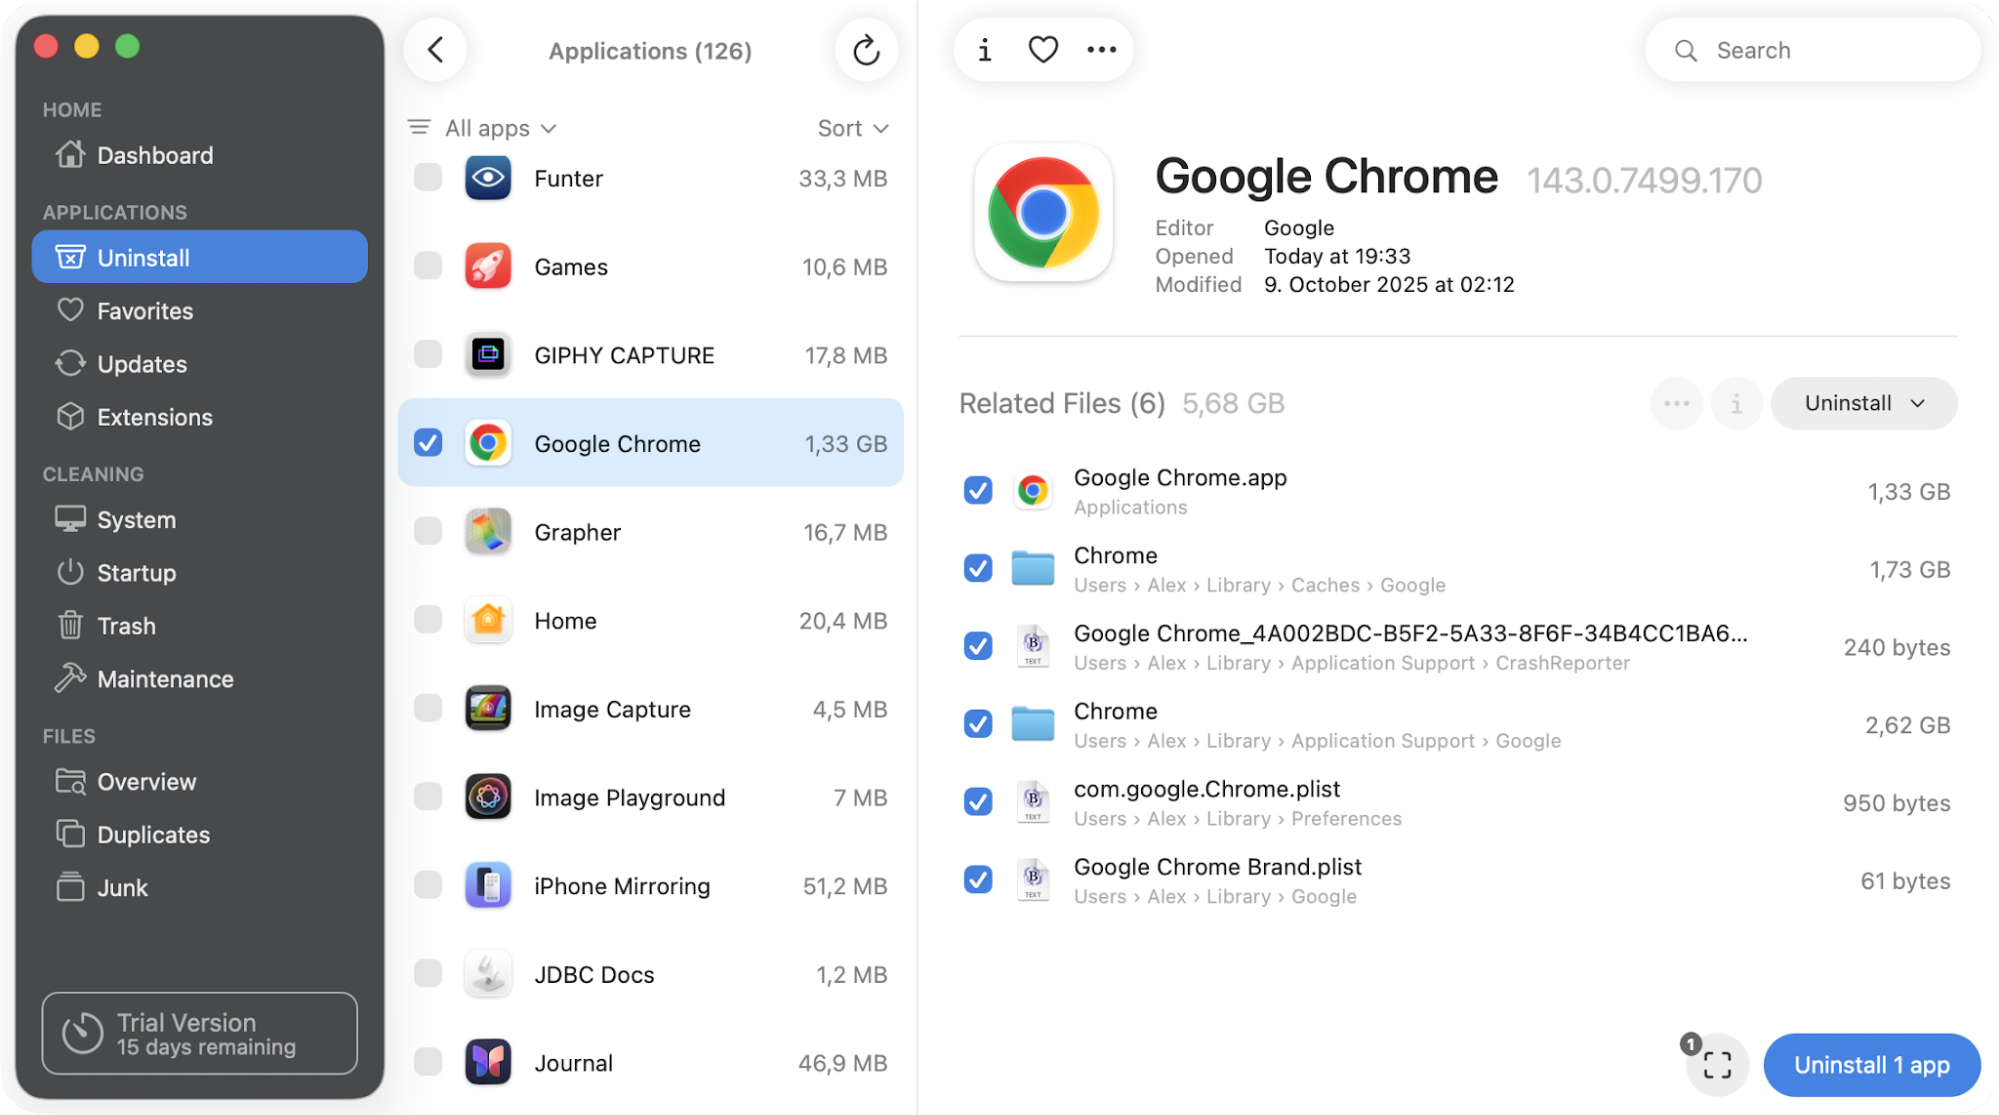1999x1115 pixels.
Task: Click the large Google Chrome logo
Action: pyautogui.click(x=1043, y=212)
